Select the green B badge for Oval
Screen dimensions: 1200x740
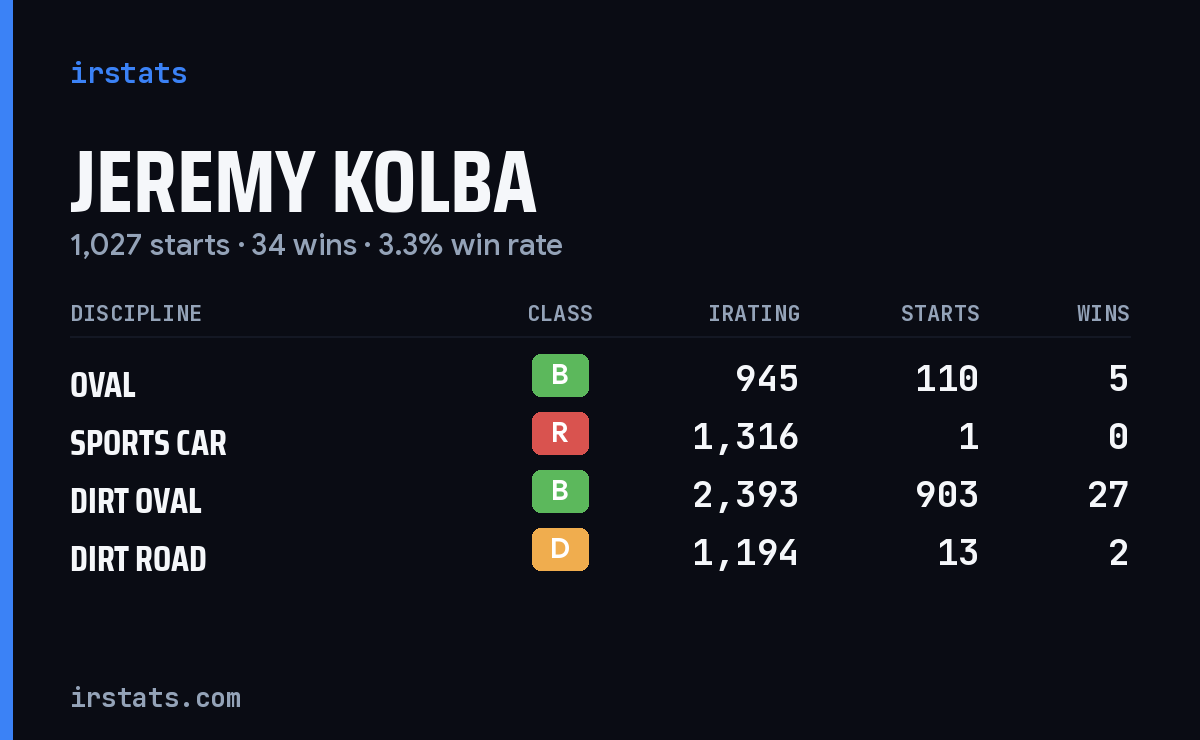pos(560,375)
